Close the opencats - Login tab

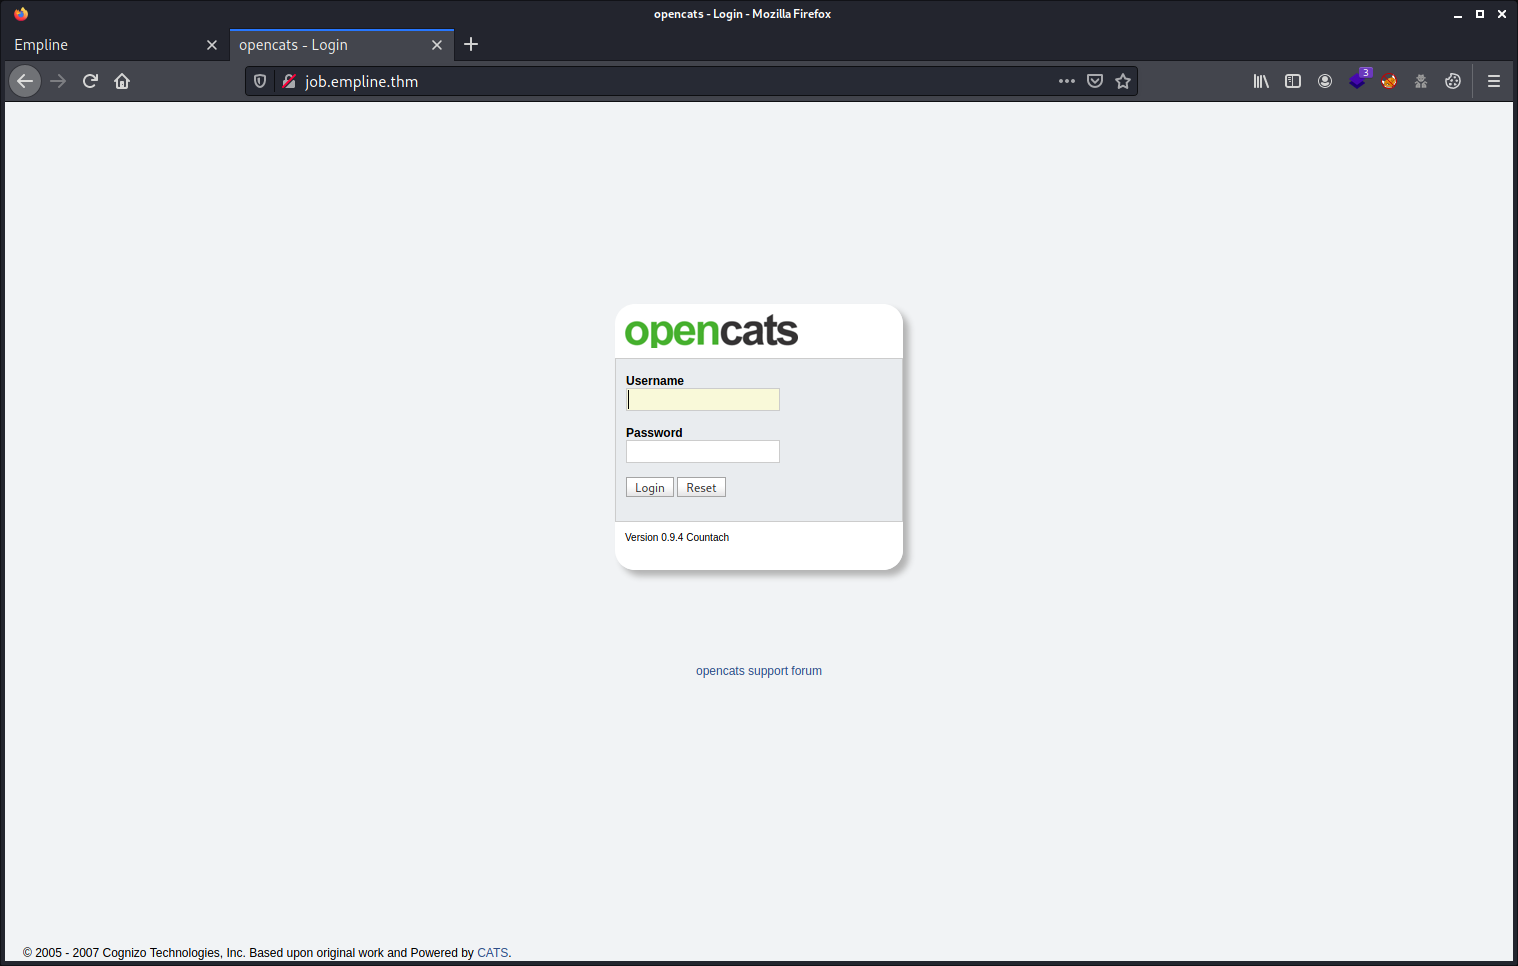437,45
